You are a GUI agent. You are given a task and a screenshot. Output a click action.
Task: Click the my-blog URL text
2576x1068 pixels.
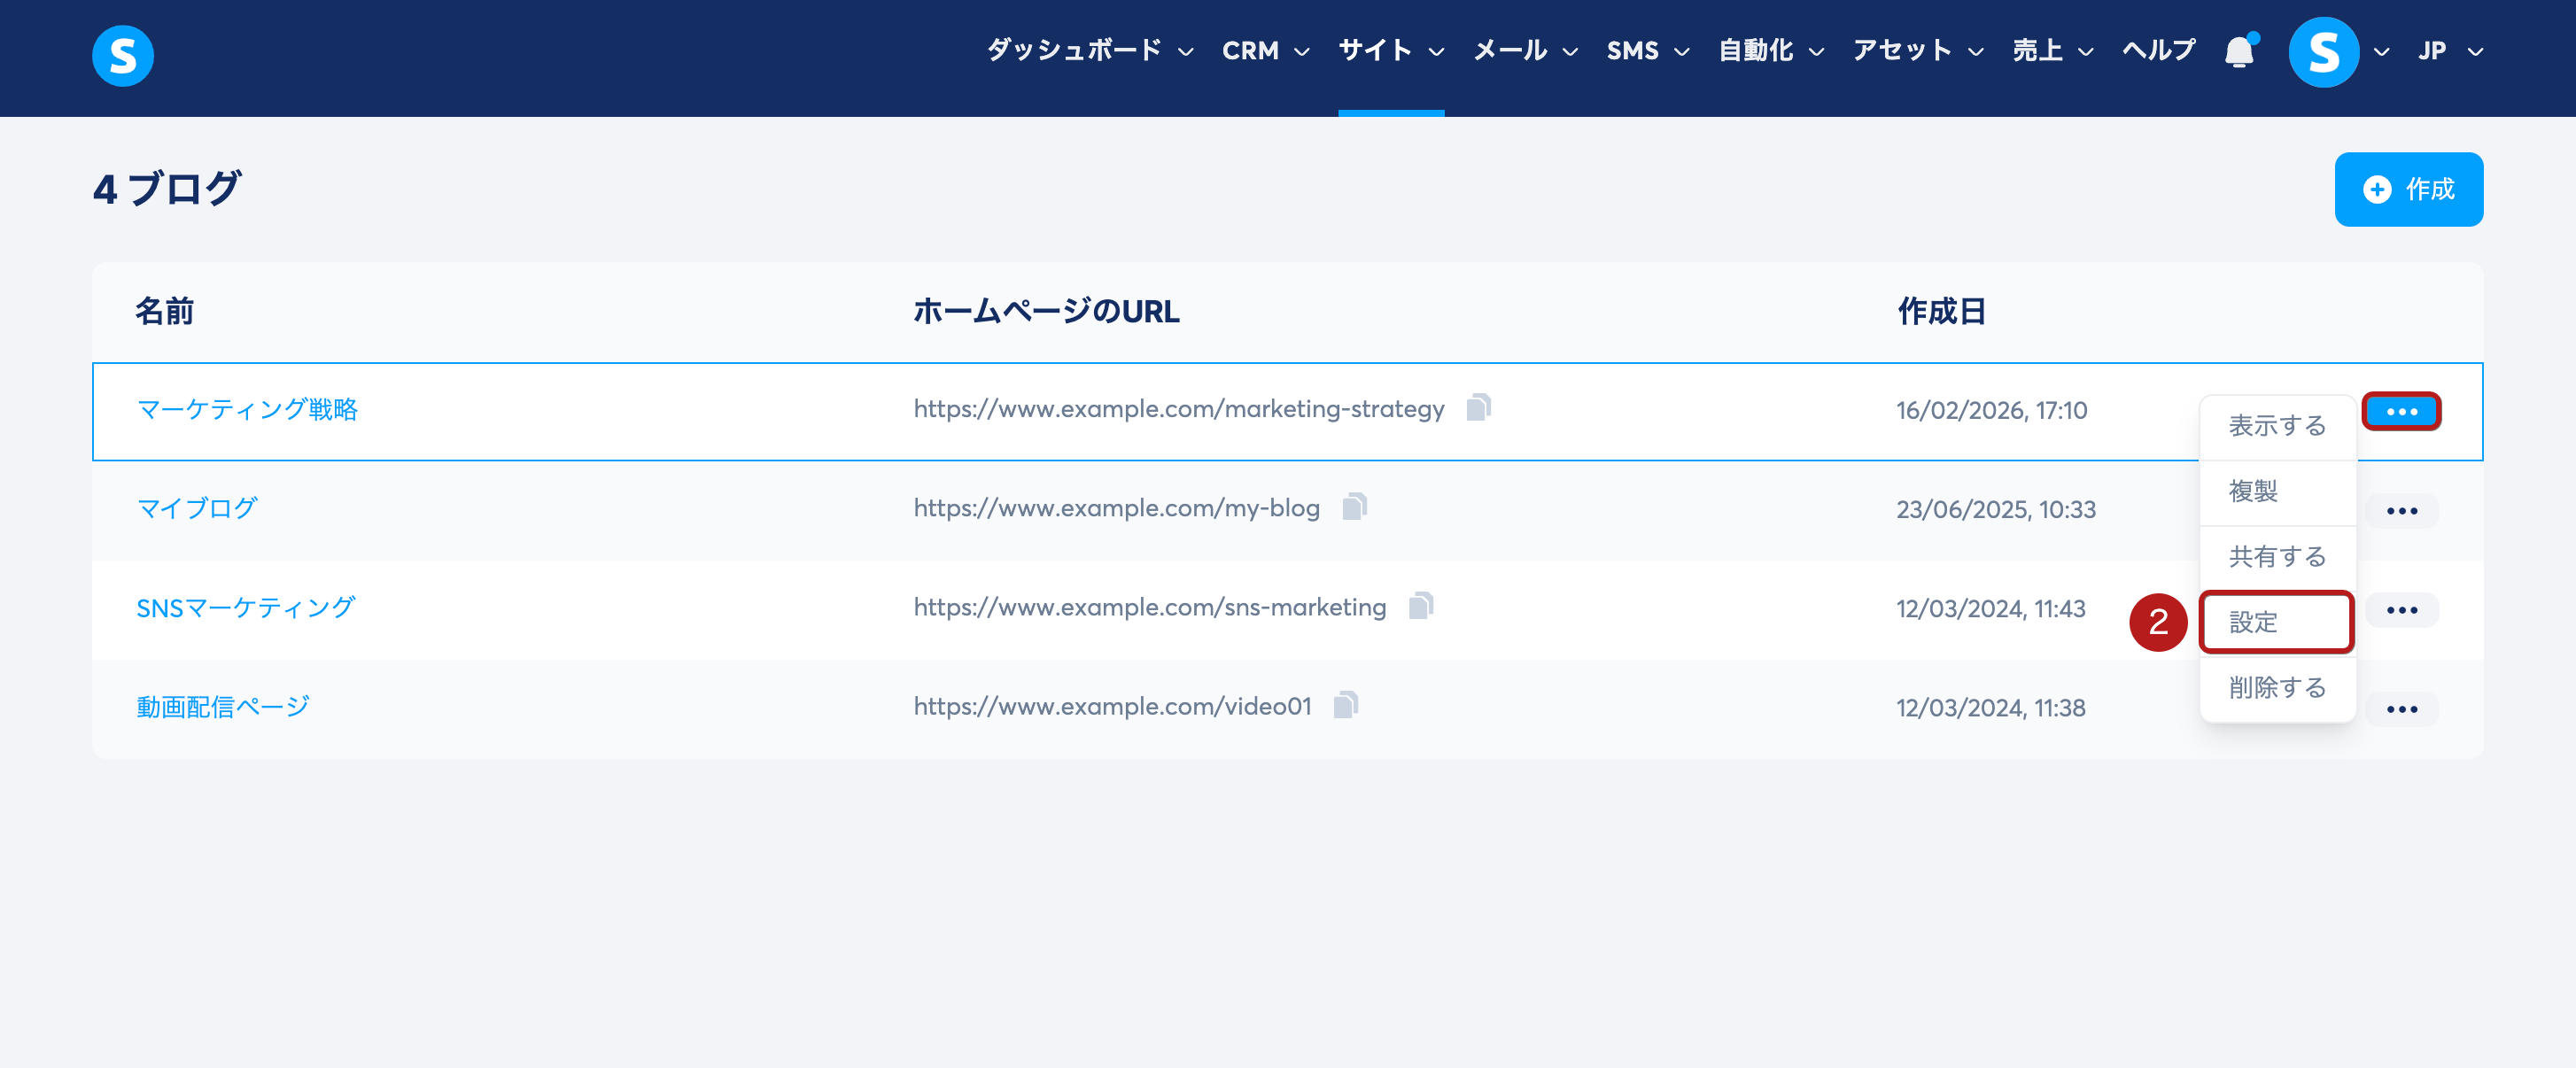[1116, 507]
